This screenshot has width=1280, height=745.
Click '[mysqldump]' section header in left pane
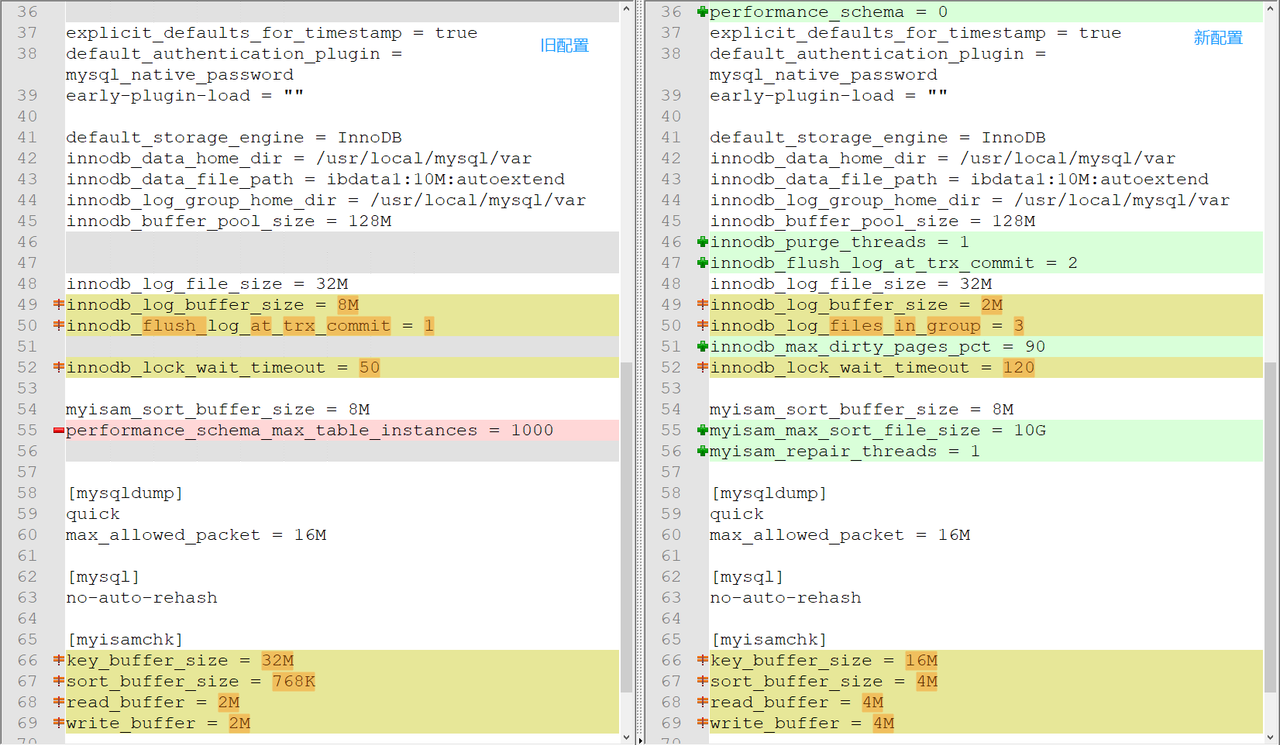click(125, 493)
